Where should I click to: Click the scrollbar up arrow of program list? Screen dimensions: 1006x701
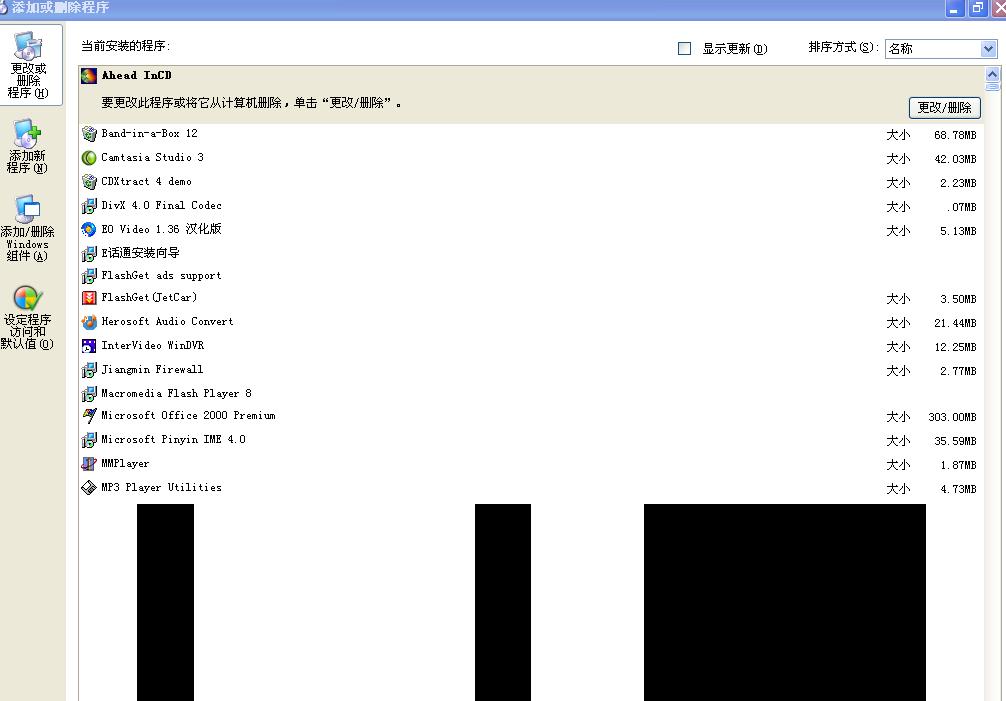[x=992, y=75]
